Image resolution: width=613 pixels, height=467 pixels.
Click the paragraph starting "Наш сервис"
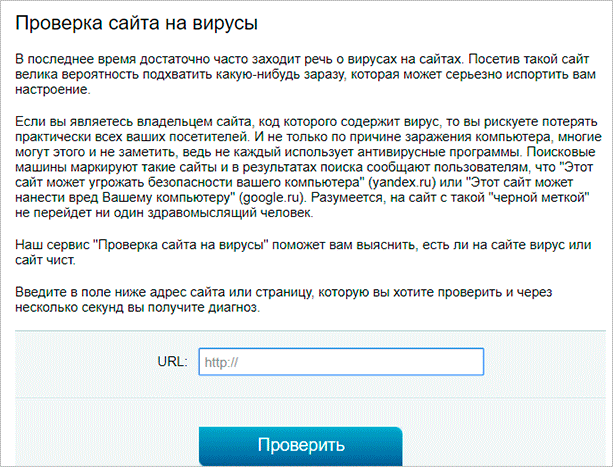tap(300, 252)
